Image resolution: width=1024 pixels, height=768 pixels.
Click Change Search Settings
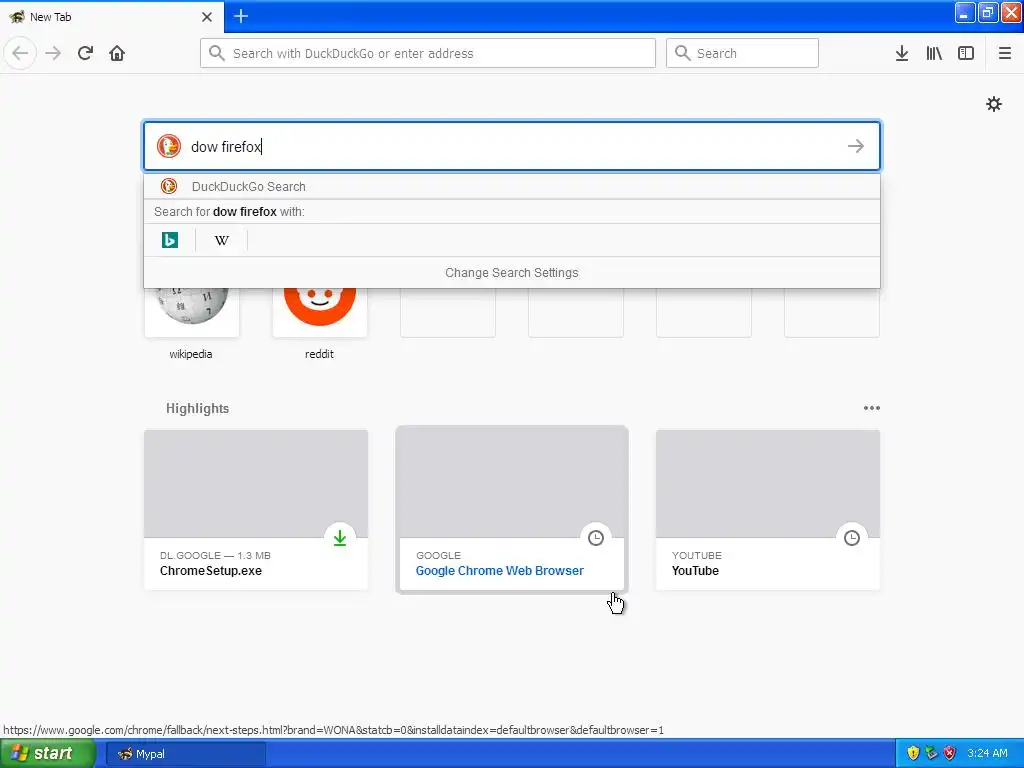pyautogui.click(x=512, y=273)
